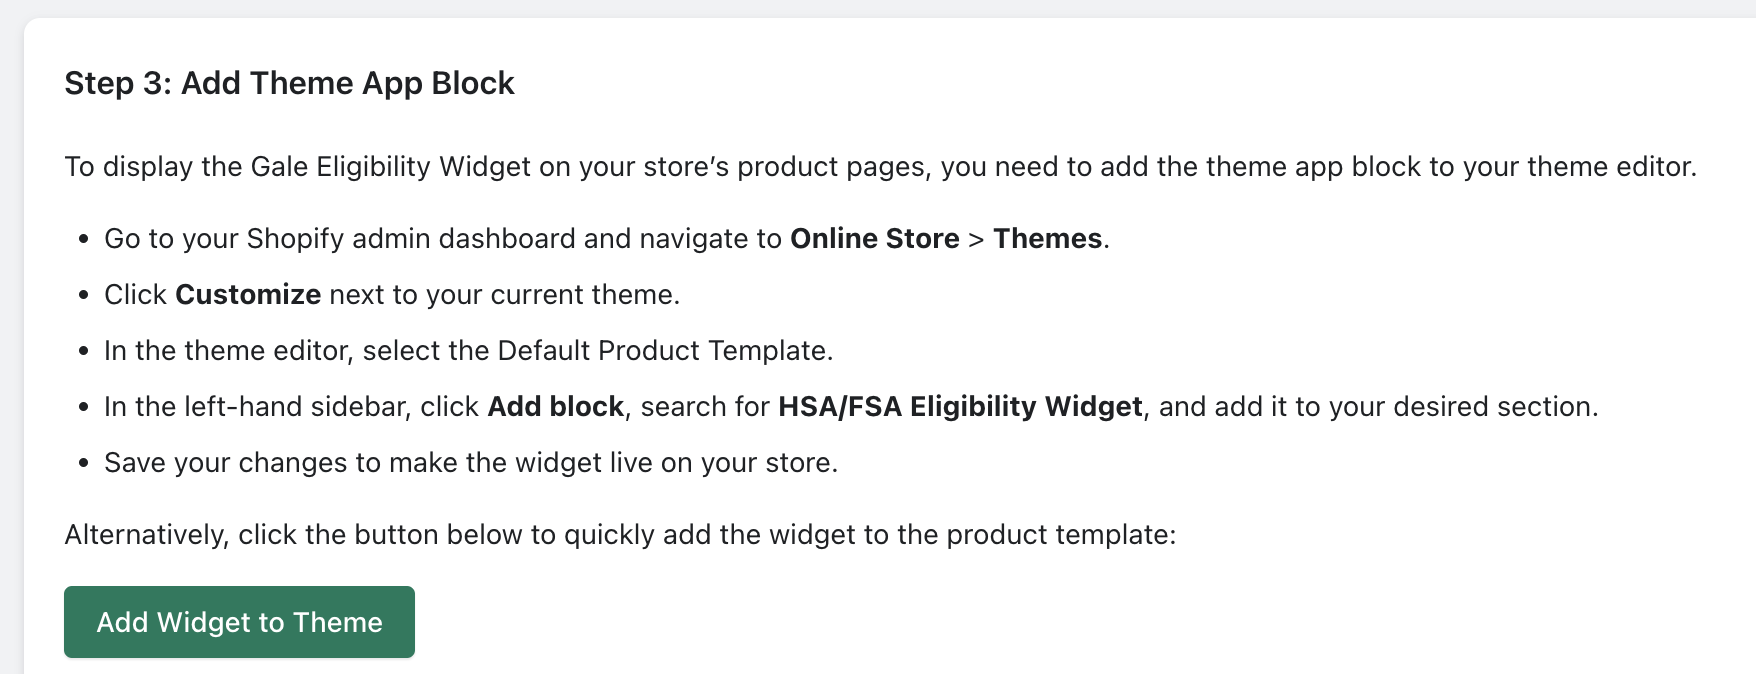Click the bold Add block text
This screenshot has width=1756, height=674.
coord(555,406)
